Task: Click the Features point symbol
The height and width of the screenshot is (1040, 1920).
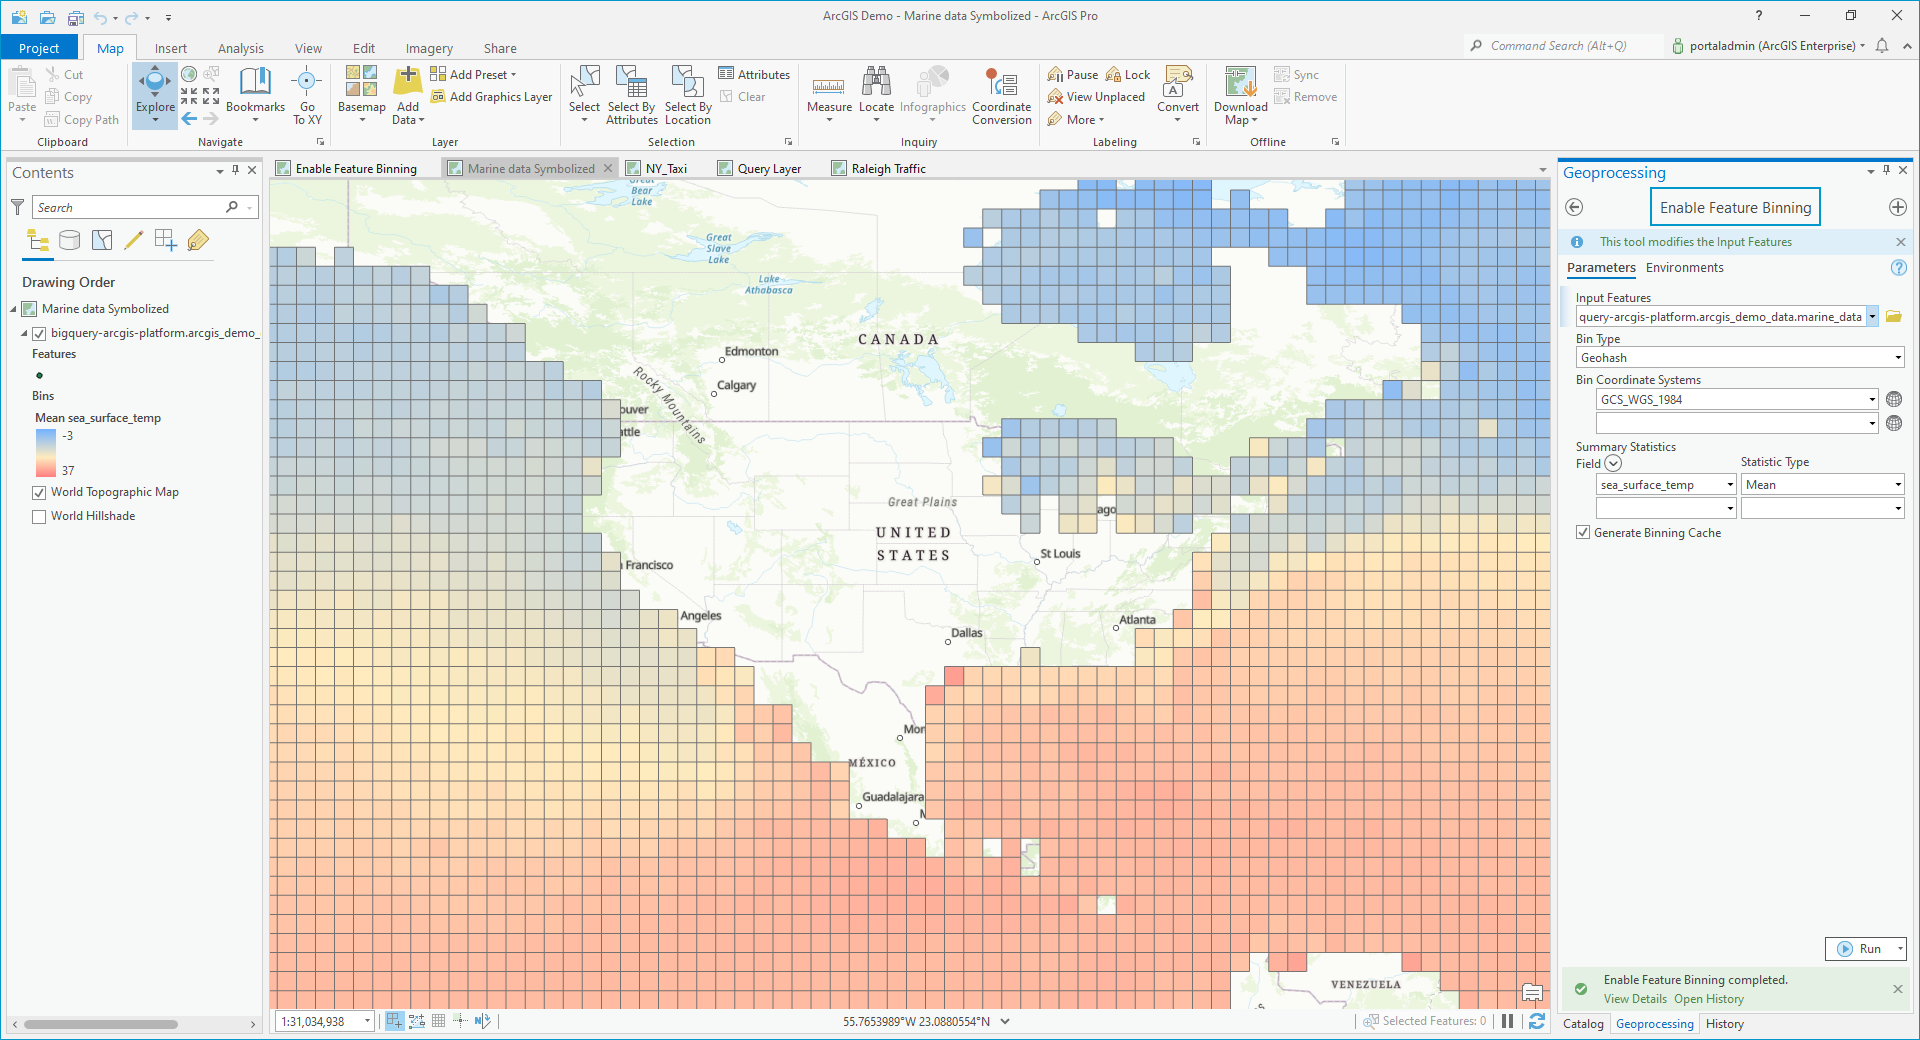Action: pyautogui.click(x=39, y=376)
